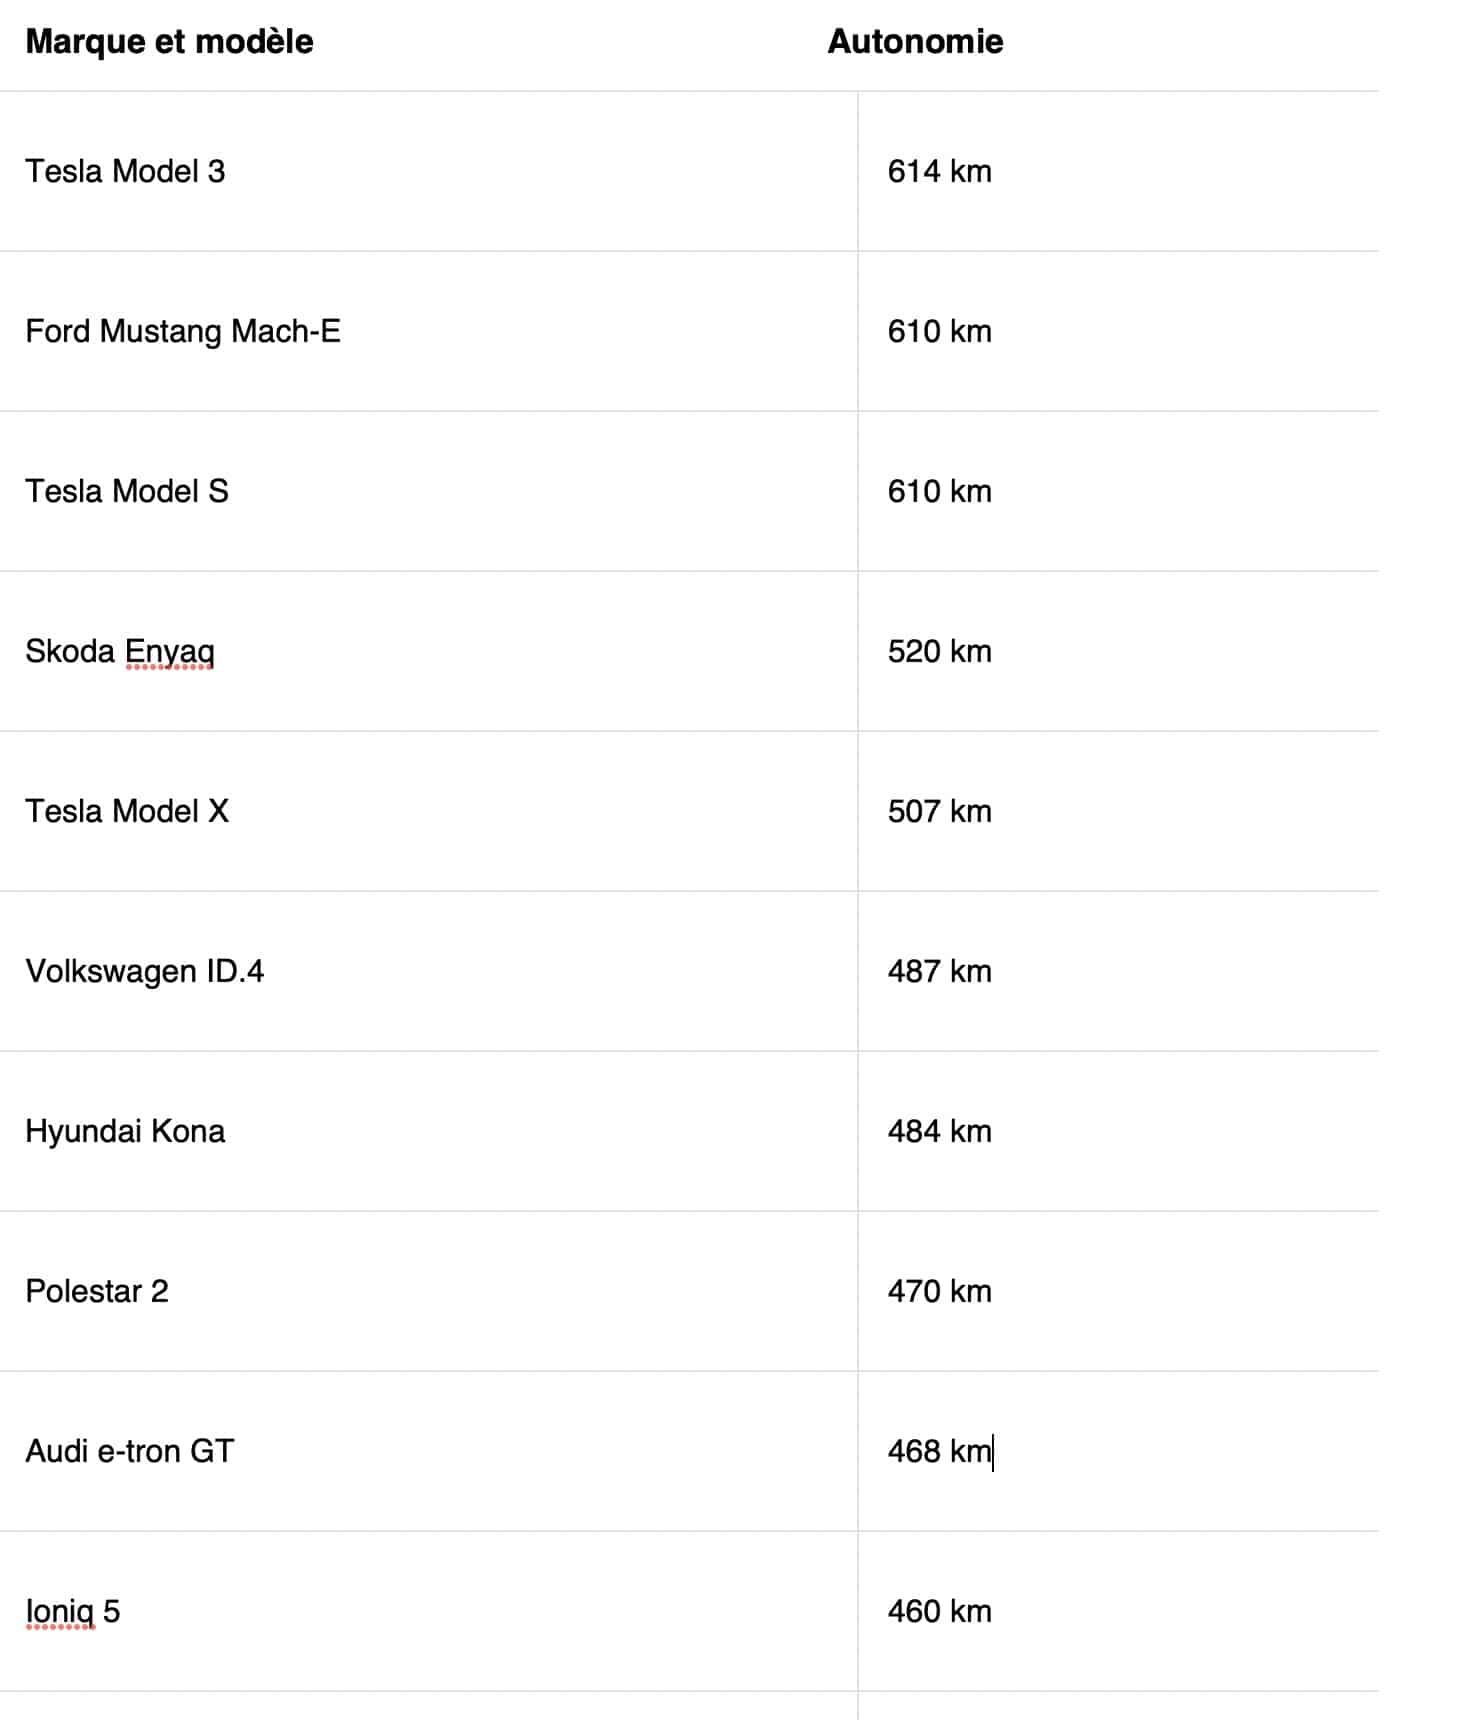Select the 484 km cell
The height and width of the screenshot is (1720, 1462).
(1118, 1131)
